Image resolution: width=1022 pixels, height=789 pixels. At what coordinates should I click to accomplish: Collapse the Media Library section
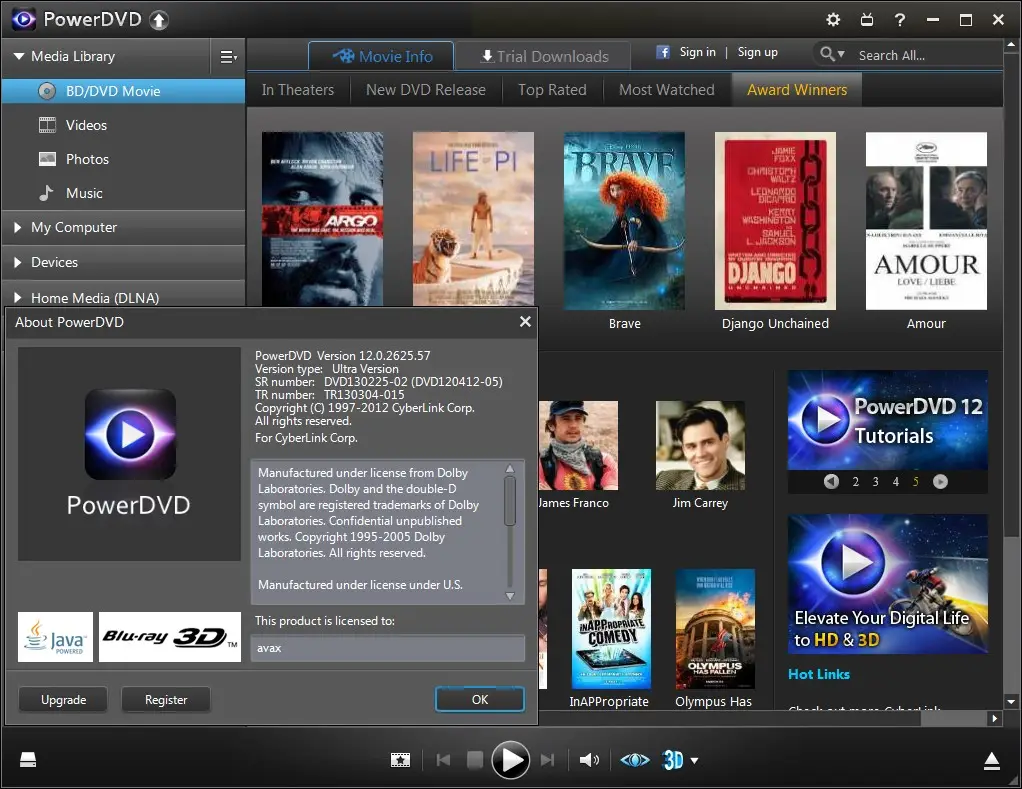tap(19, 56)
